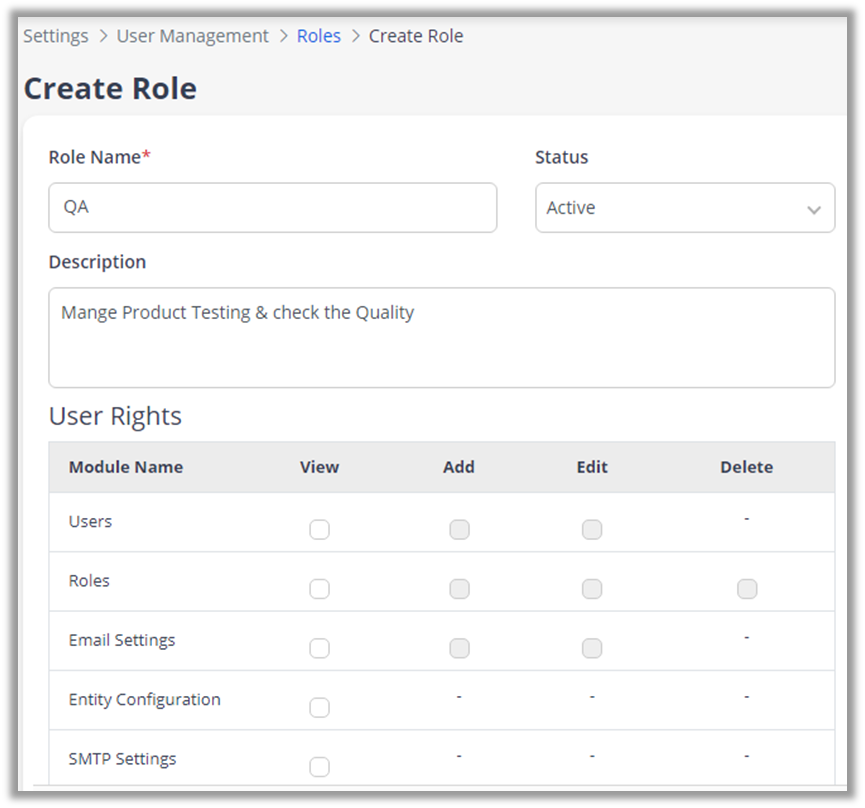Screen dimensions: 865x808
Task: Check View box for Email Settings
Action: 319,648
